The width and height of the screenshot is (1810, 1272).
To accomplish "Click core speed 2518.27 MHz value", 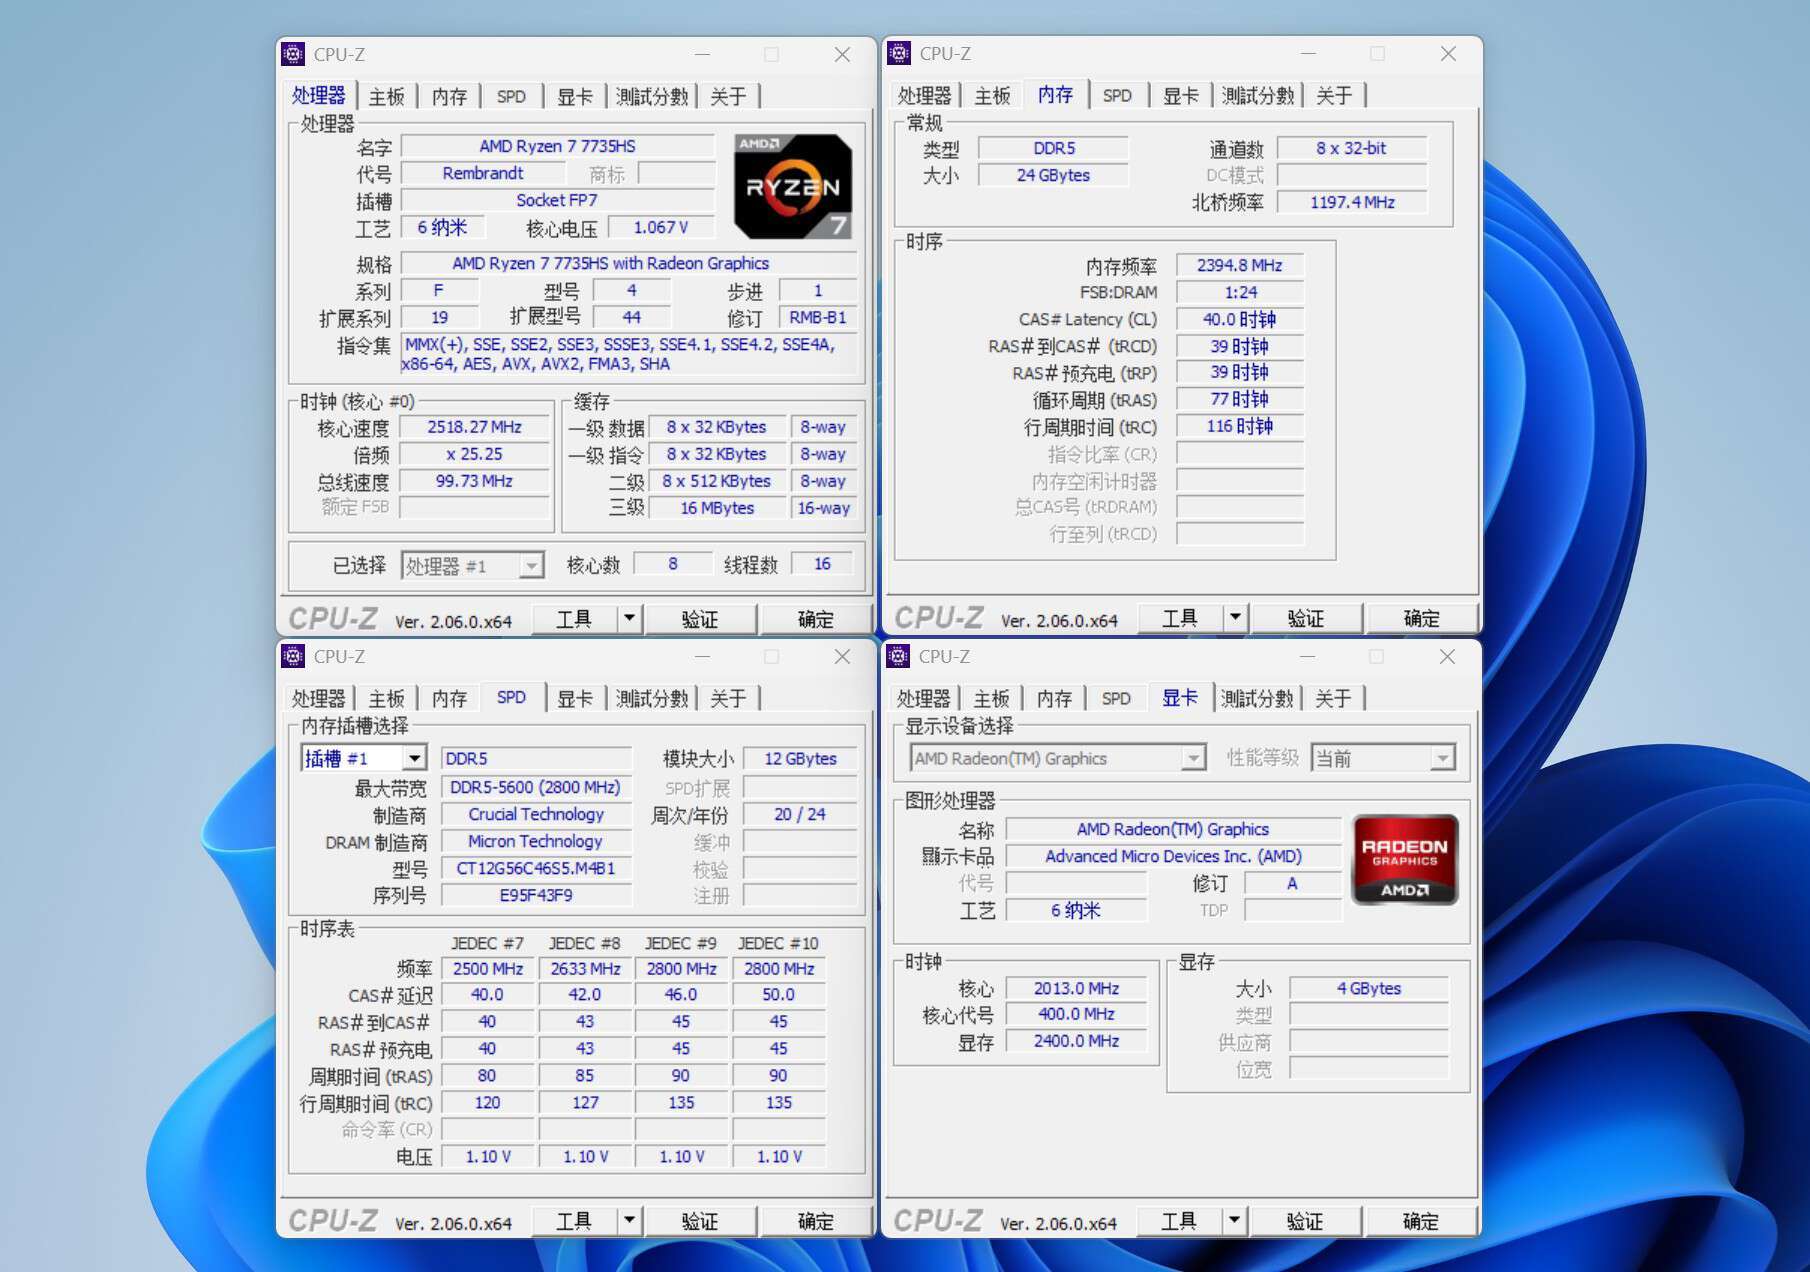I will 475,427.
